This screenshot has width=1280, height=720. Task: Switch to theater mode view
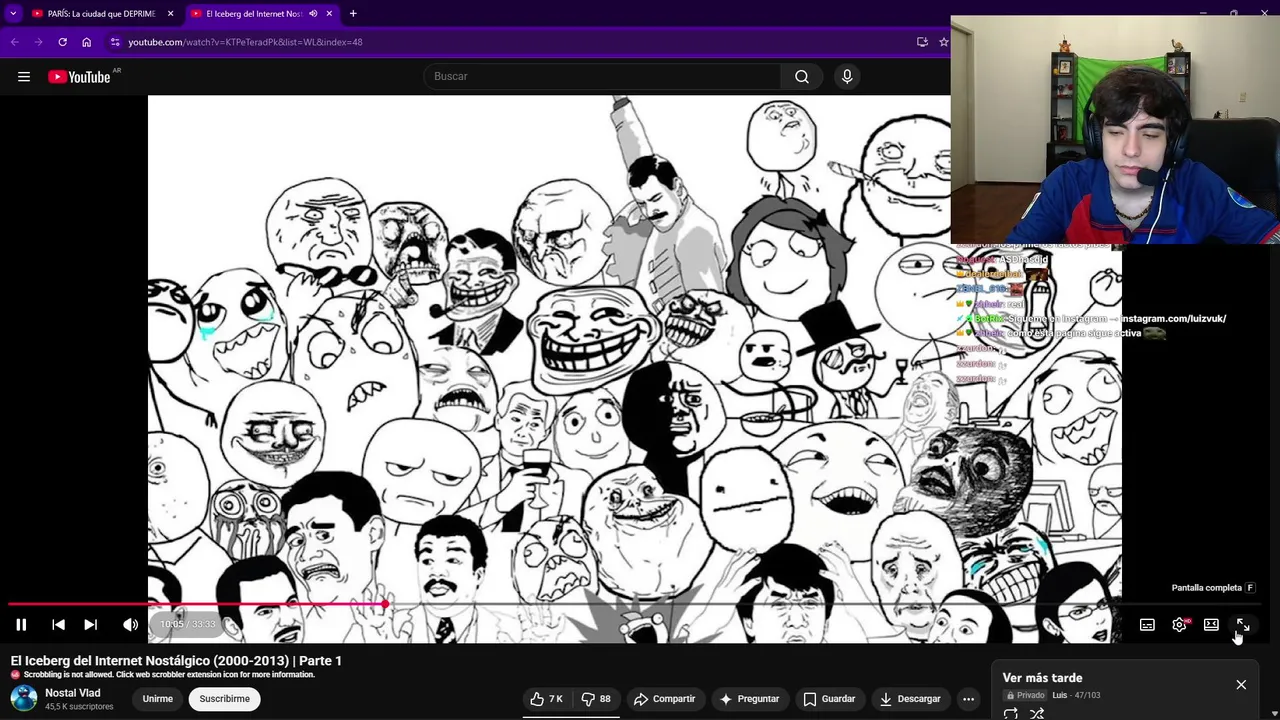1211,625
